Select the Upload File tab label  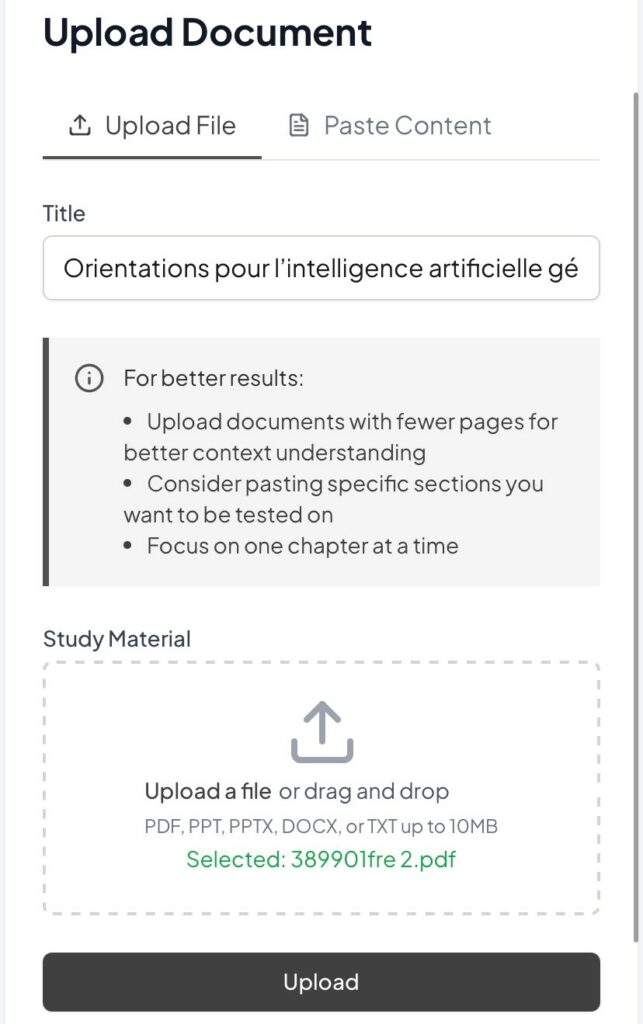pos(170,126)
